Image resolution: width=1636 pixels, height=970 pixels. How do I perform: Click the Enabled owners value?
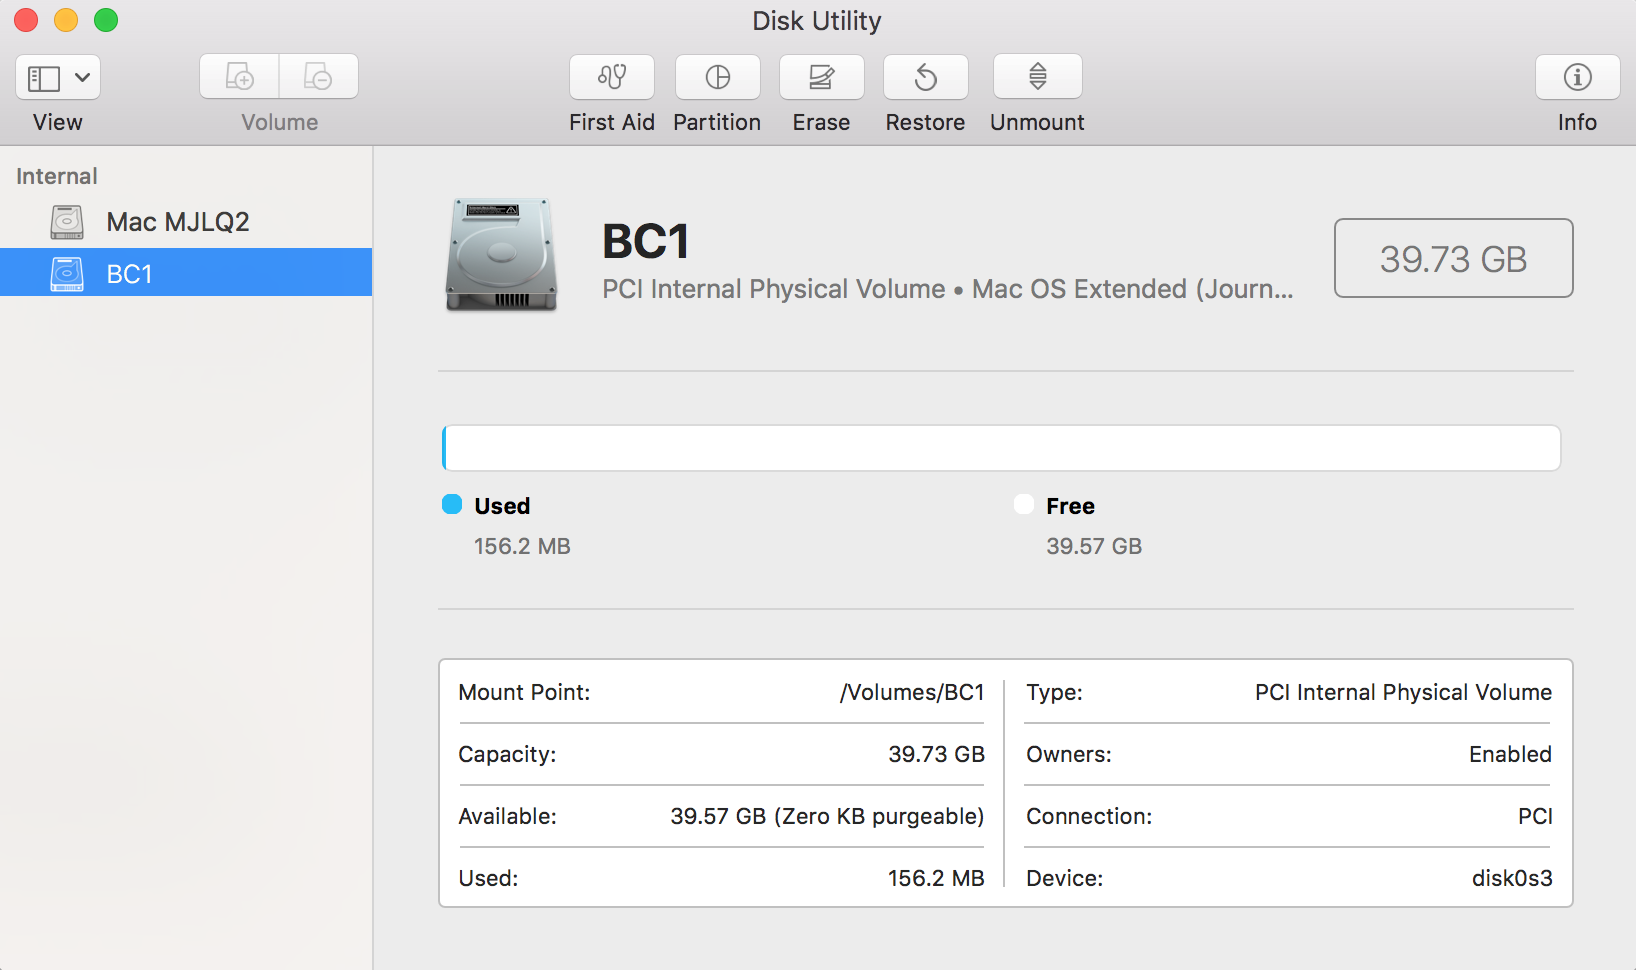coord(1510,754)
